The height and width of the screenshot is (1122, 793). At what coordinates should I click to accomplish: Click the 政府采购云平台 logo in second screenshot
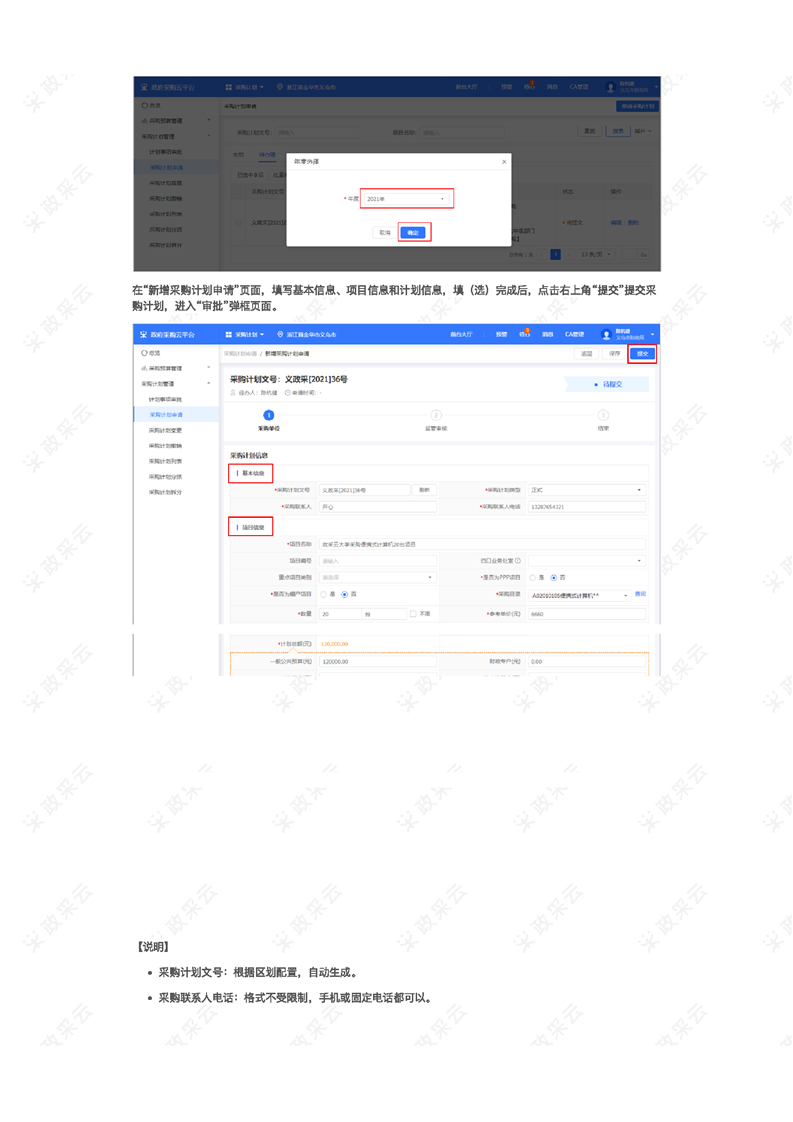tap(167, 334)
